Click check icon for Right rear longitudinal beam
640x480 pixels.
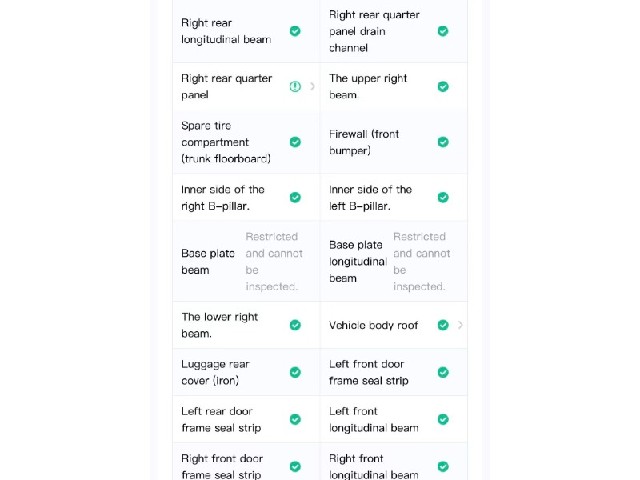coord(295,31)
